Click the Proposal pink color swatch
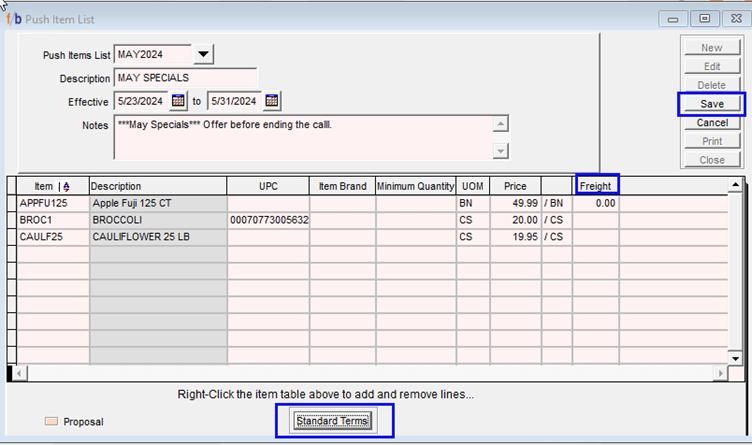The image size is (752, 445). tap(51, 422)
